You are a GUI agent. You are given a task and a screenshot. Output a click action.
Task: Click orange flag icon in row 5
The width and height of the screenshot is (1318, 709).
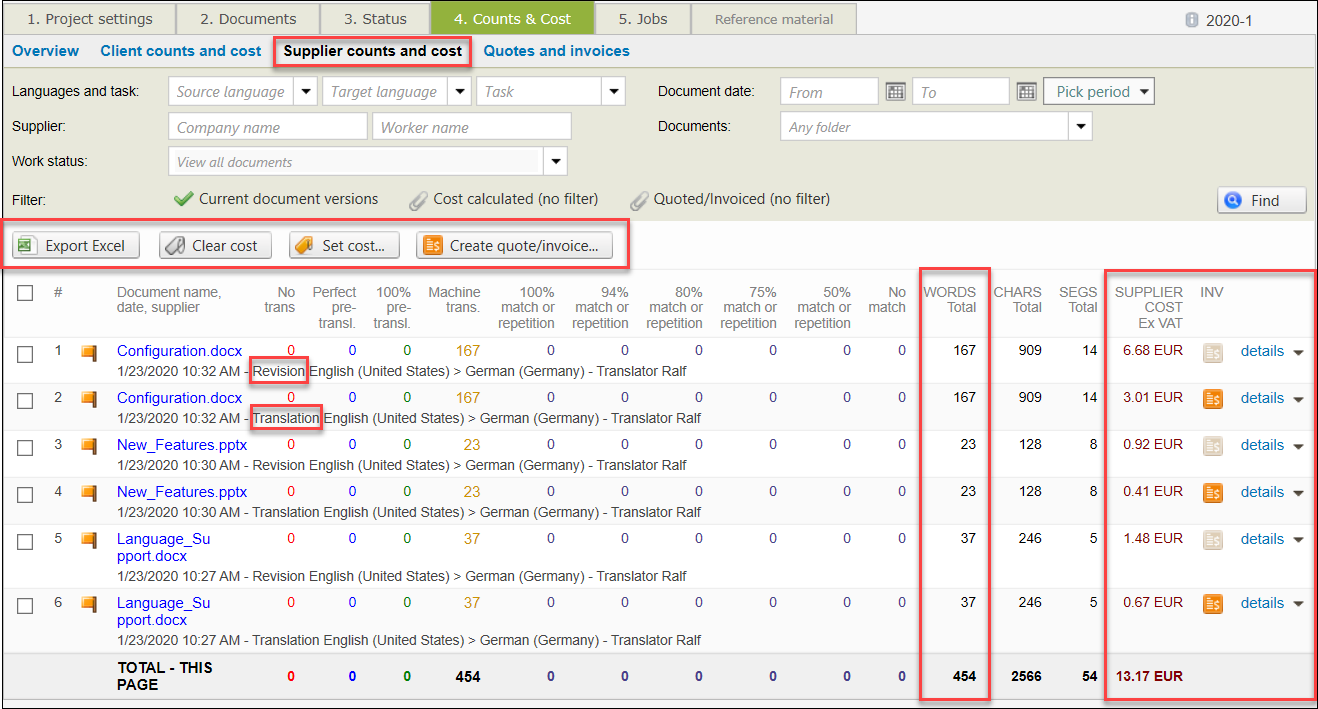point(89,540)
